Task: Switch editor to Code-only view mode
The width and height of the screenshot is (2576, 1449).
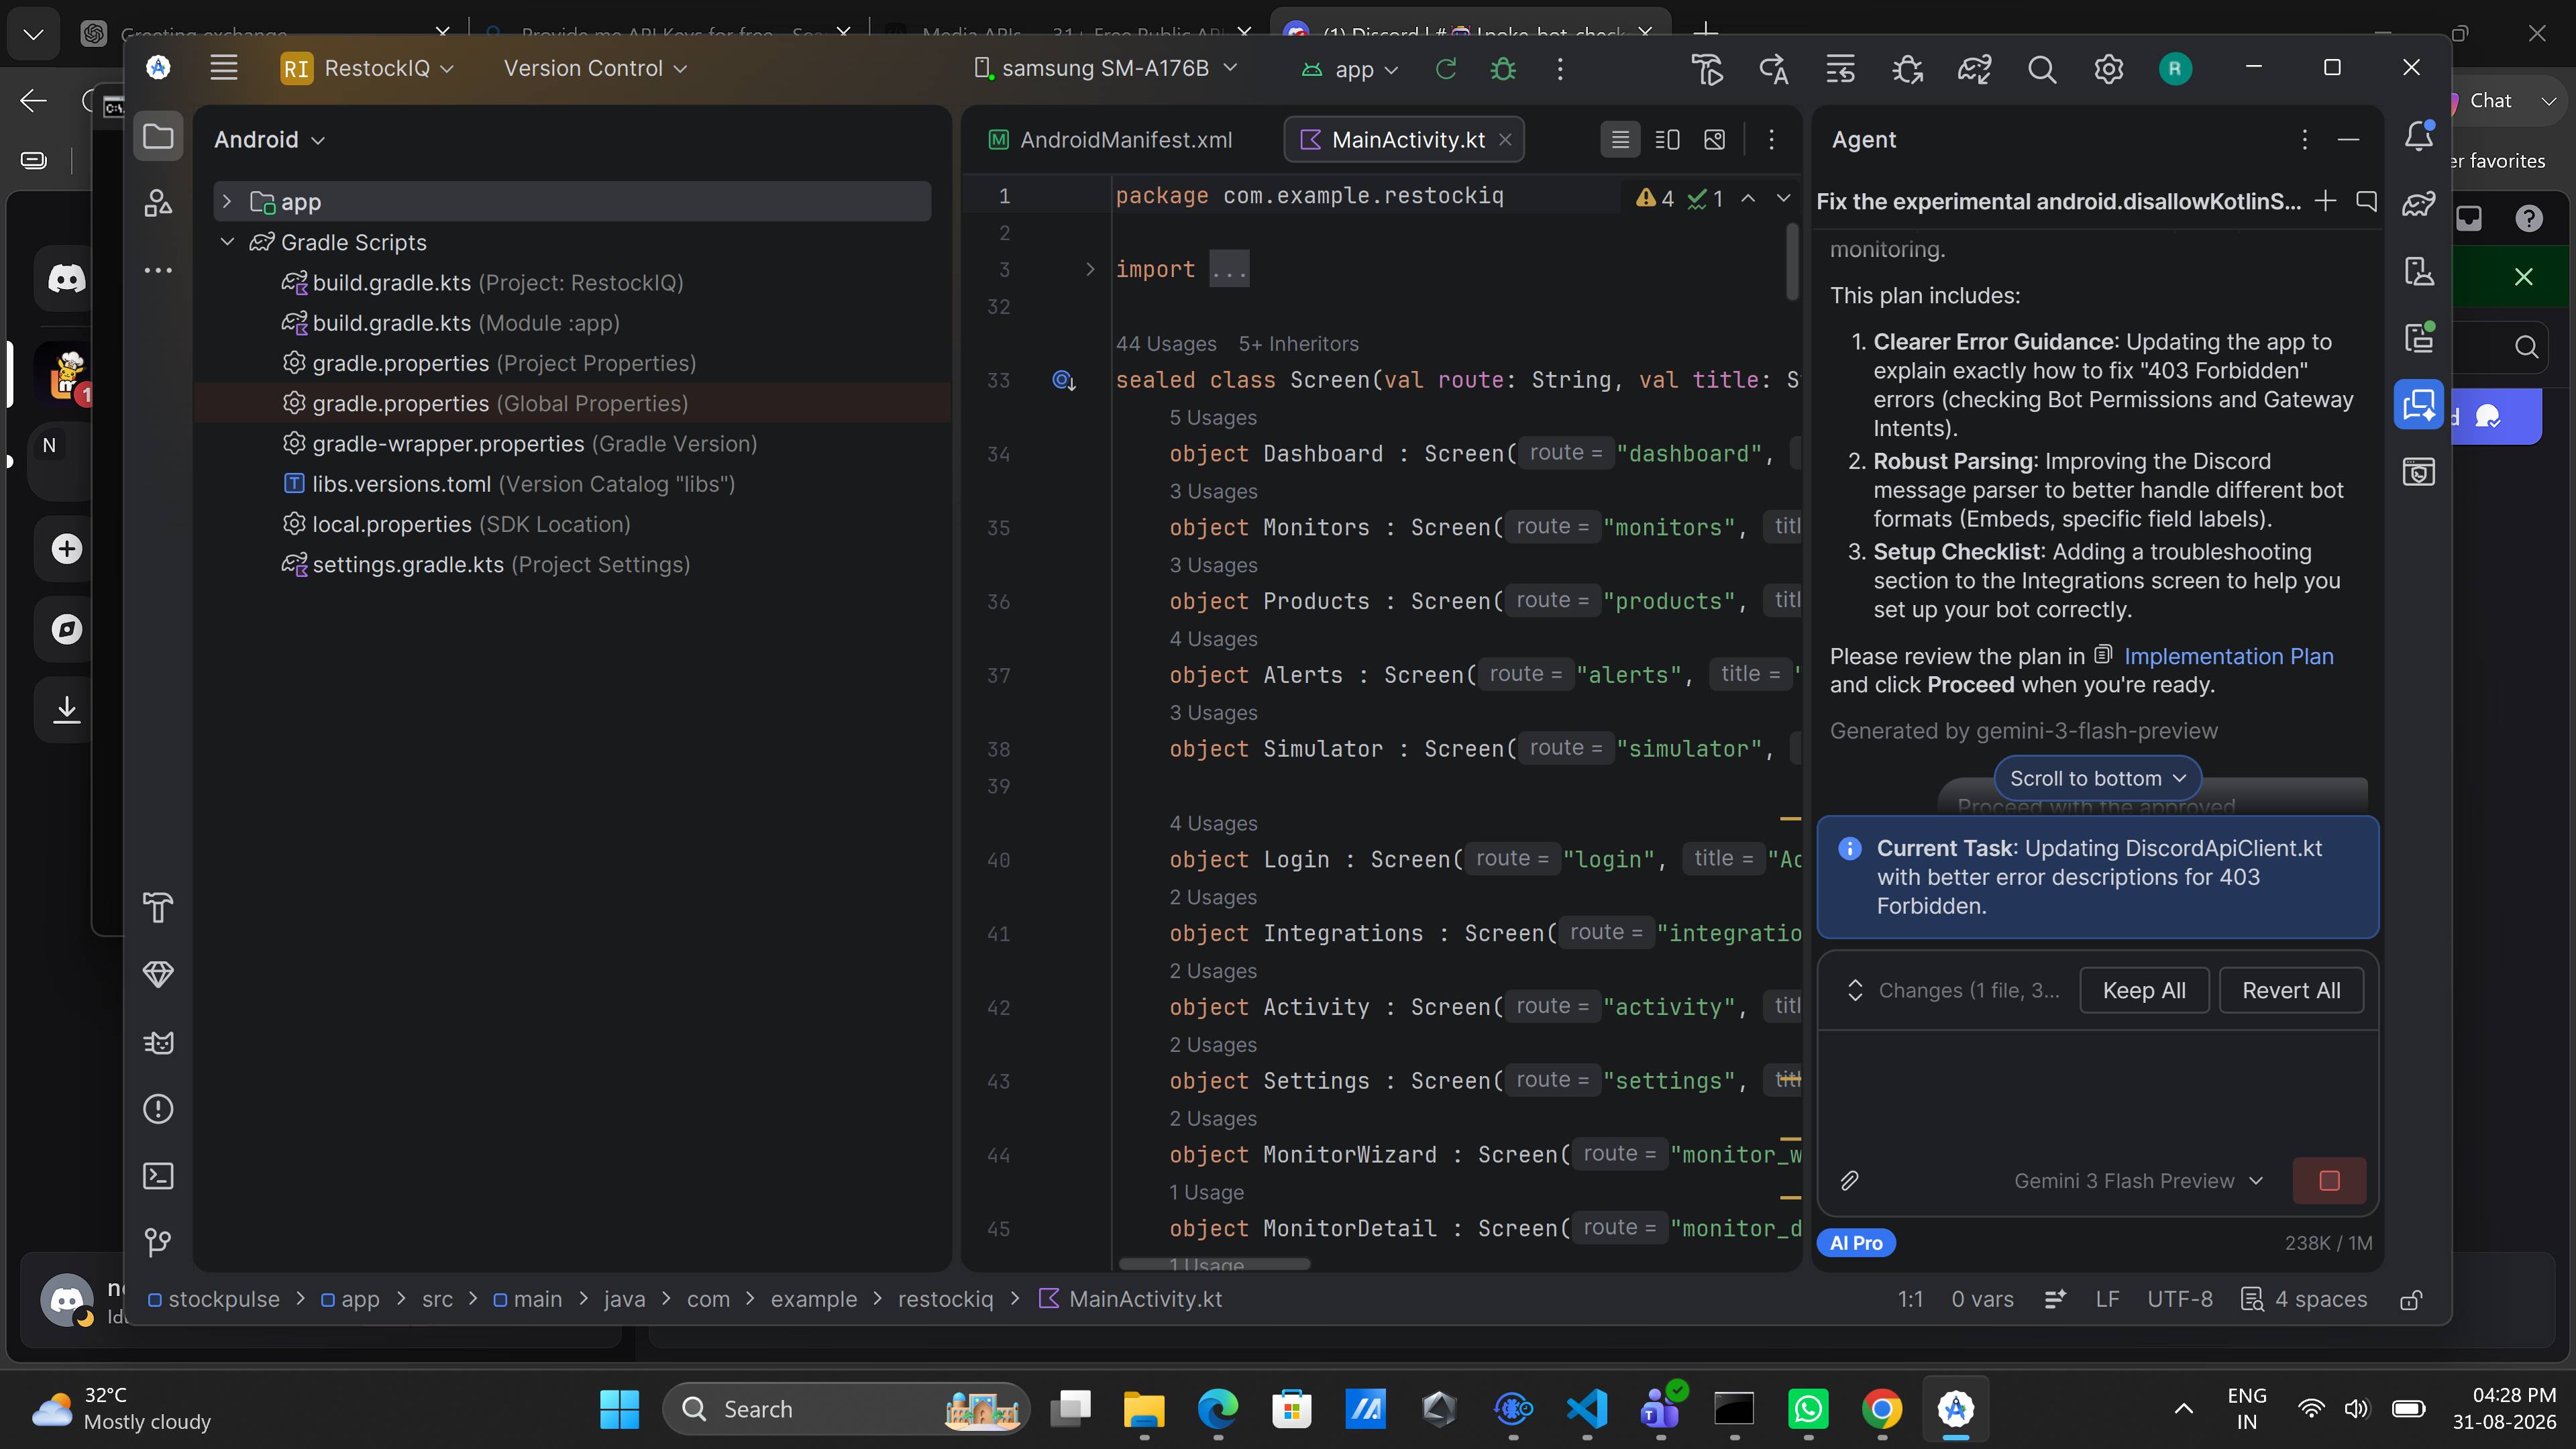Action: point(1620,140)
